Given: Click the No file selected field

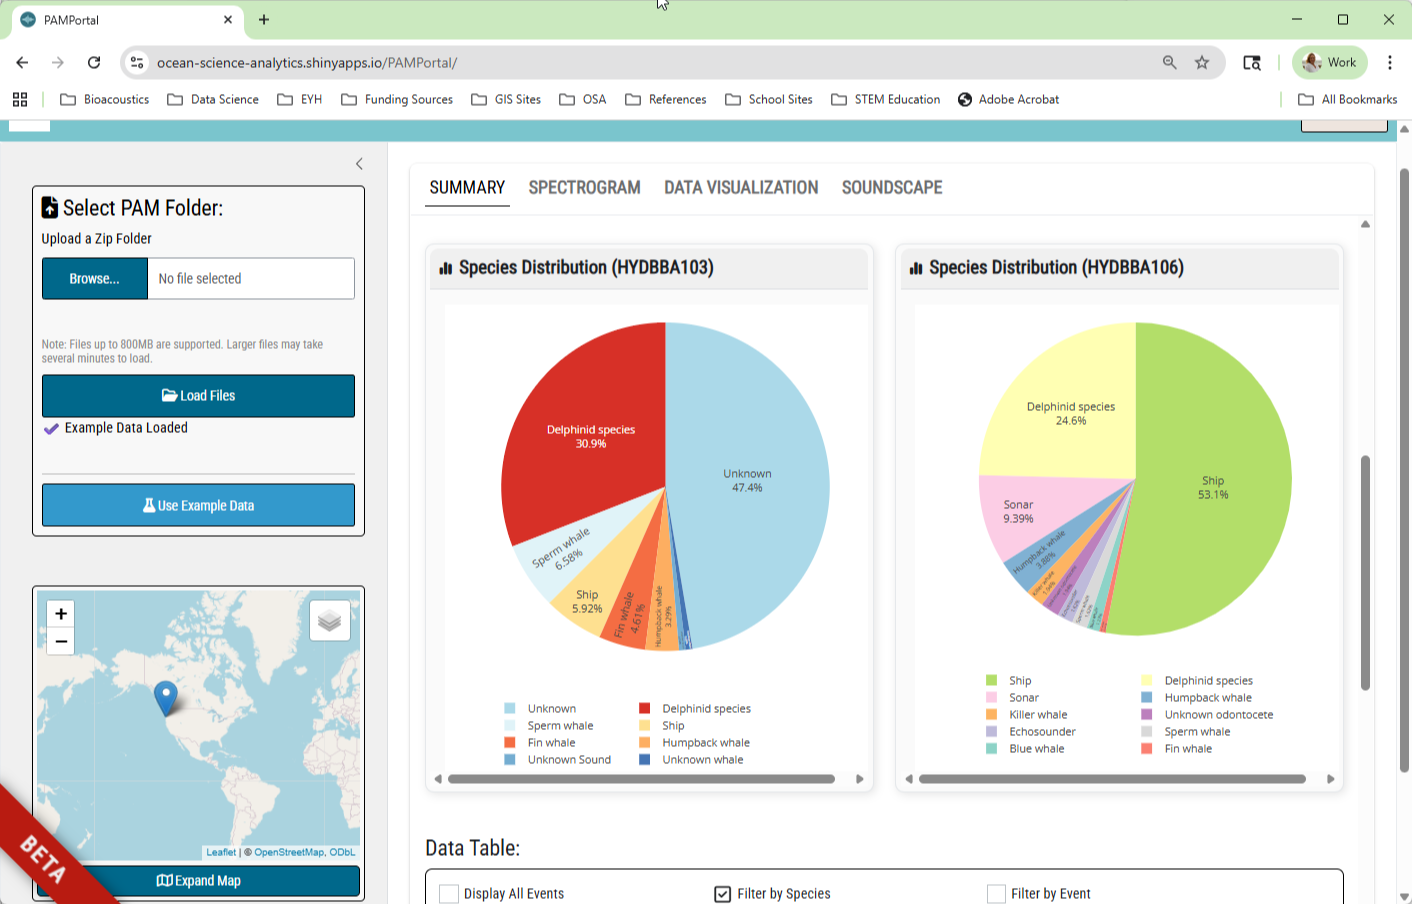Looking at the screenshot, I should 251,279.
